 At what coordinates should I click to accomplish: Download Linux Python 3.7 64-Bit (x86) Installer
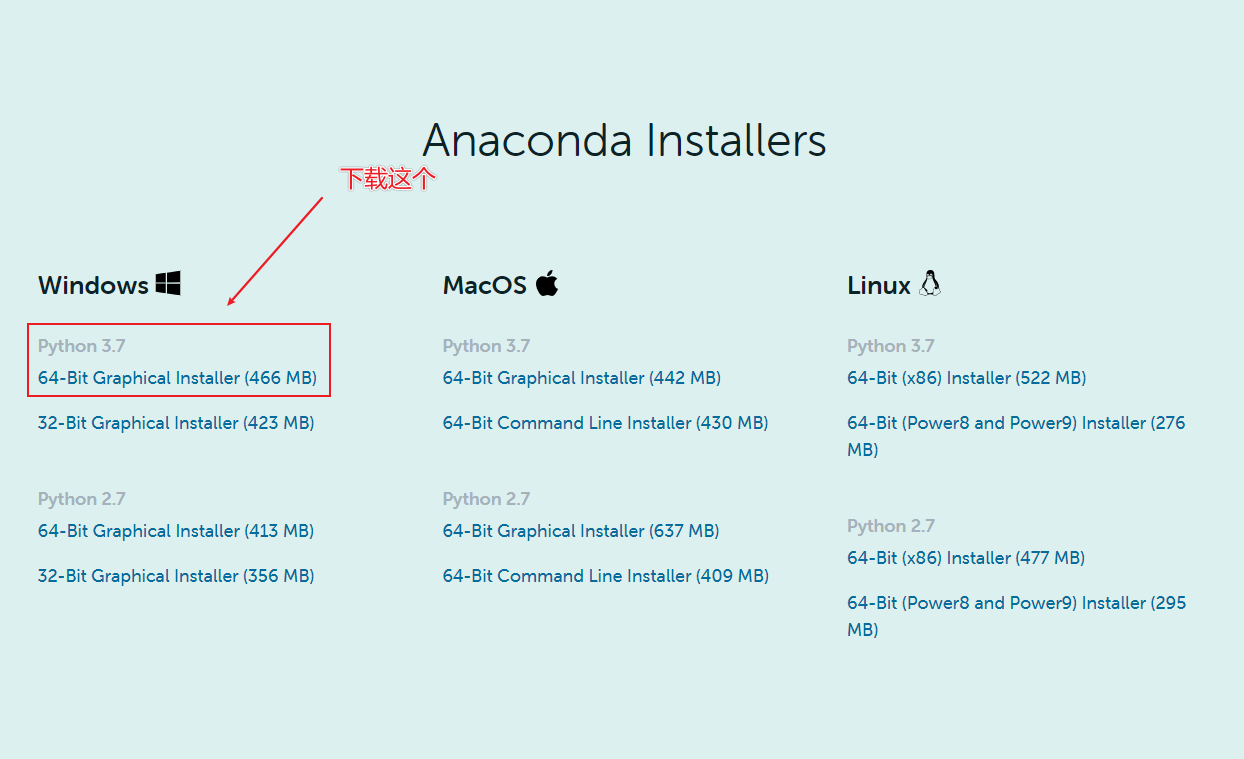(967, 378)
